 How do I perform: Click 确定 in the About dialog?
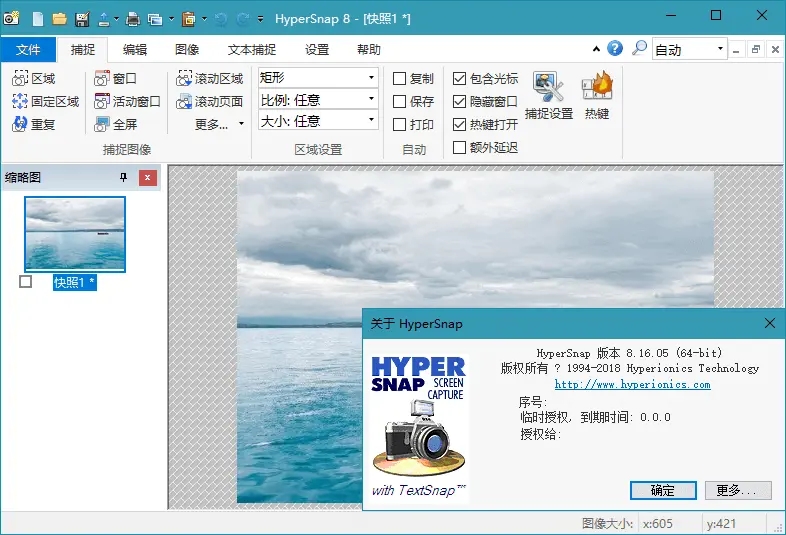point(662,490)
